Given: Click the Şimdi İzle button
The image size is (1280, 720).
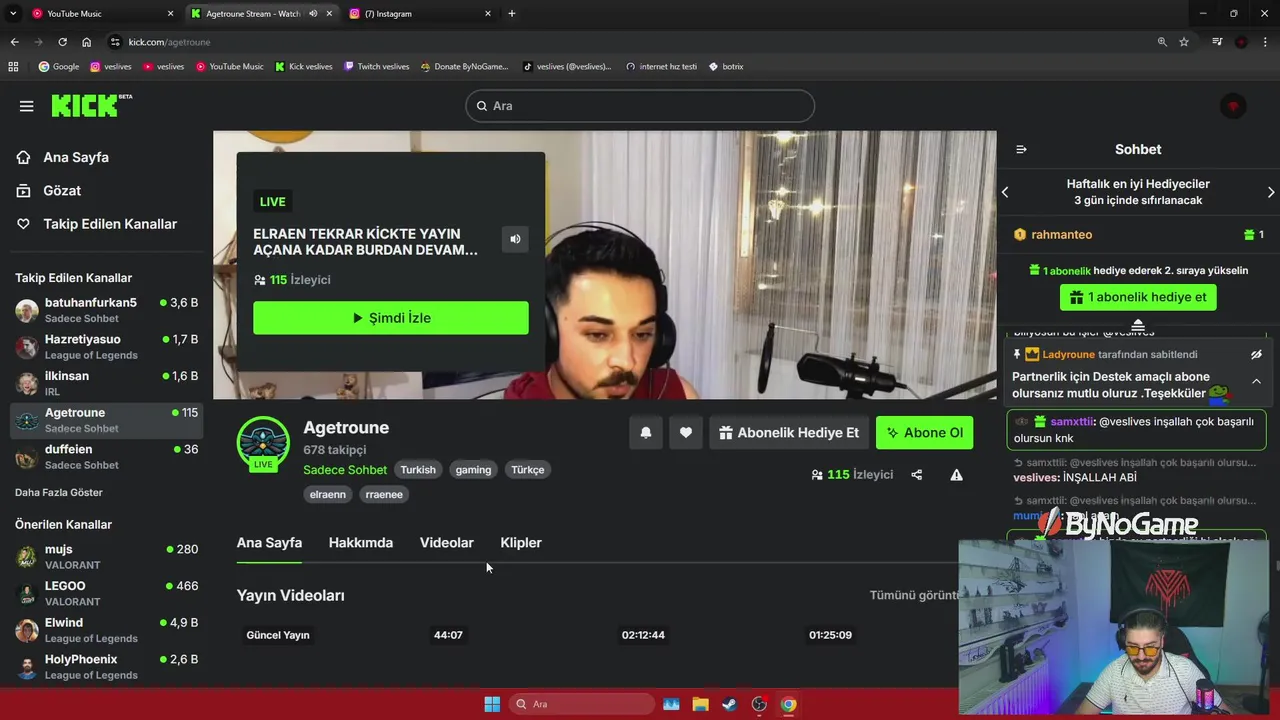Looking at the screenshot, I should [391, 318].
